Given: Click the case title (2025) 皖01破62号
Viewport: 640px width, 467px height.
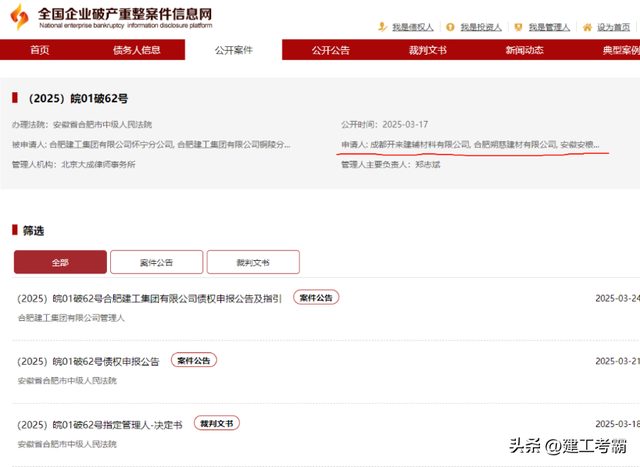Looking at the screenshot, I should coord(78,98).
